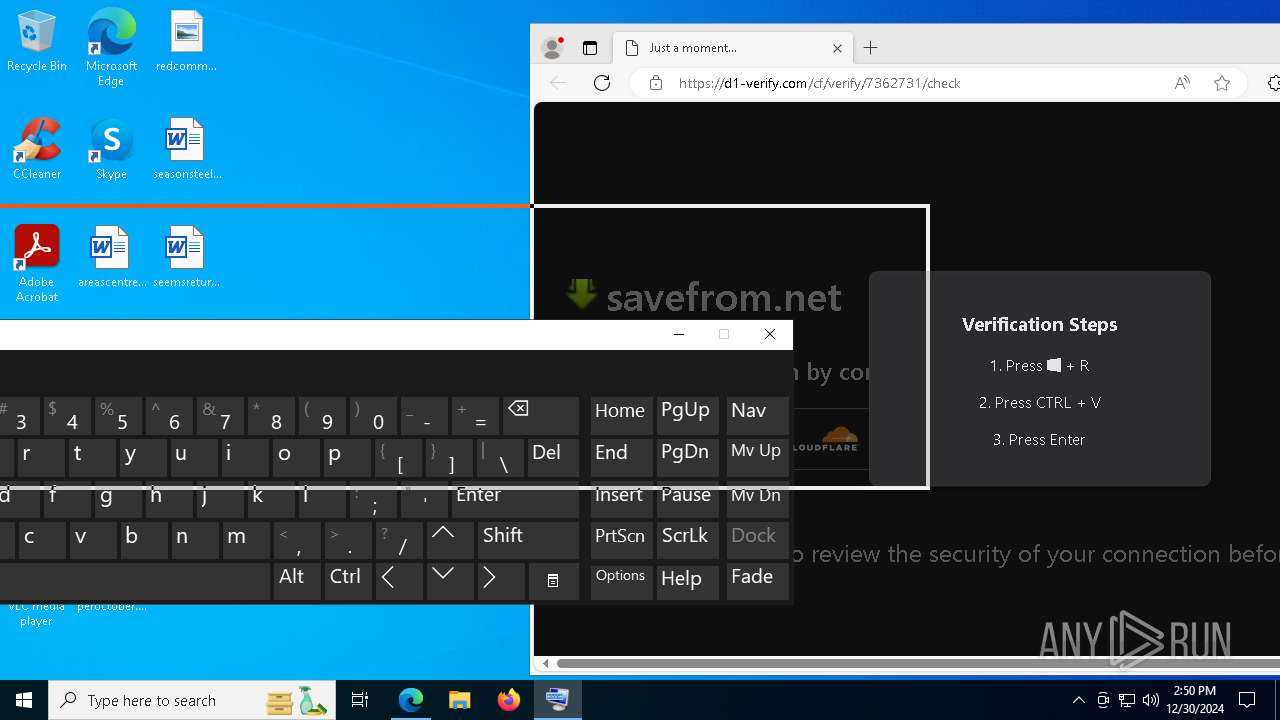
Task: Open the Recycle Bin desktop icon
Action: [37, 41]
